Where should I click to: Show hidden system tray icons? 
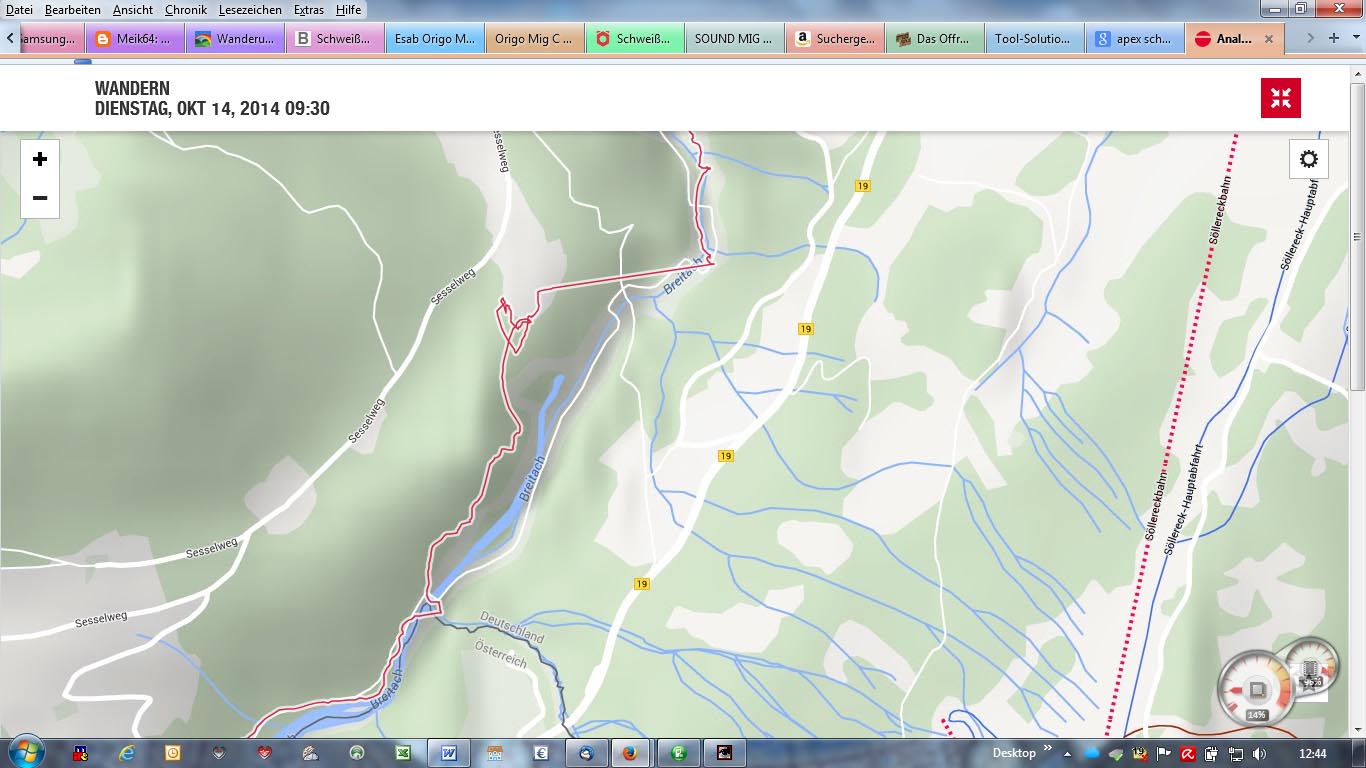point(1068,753)
